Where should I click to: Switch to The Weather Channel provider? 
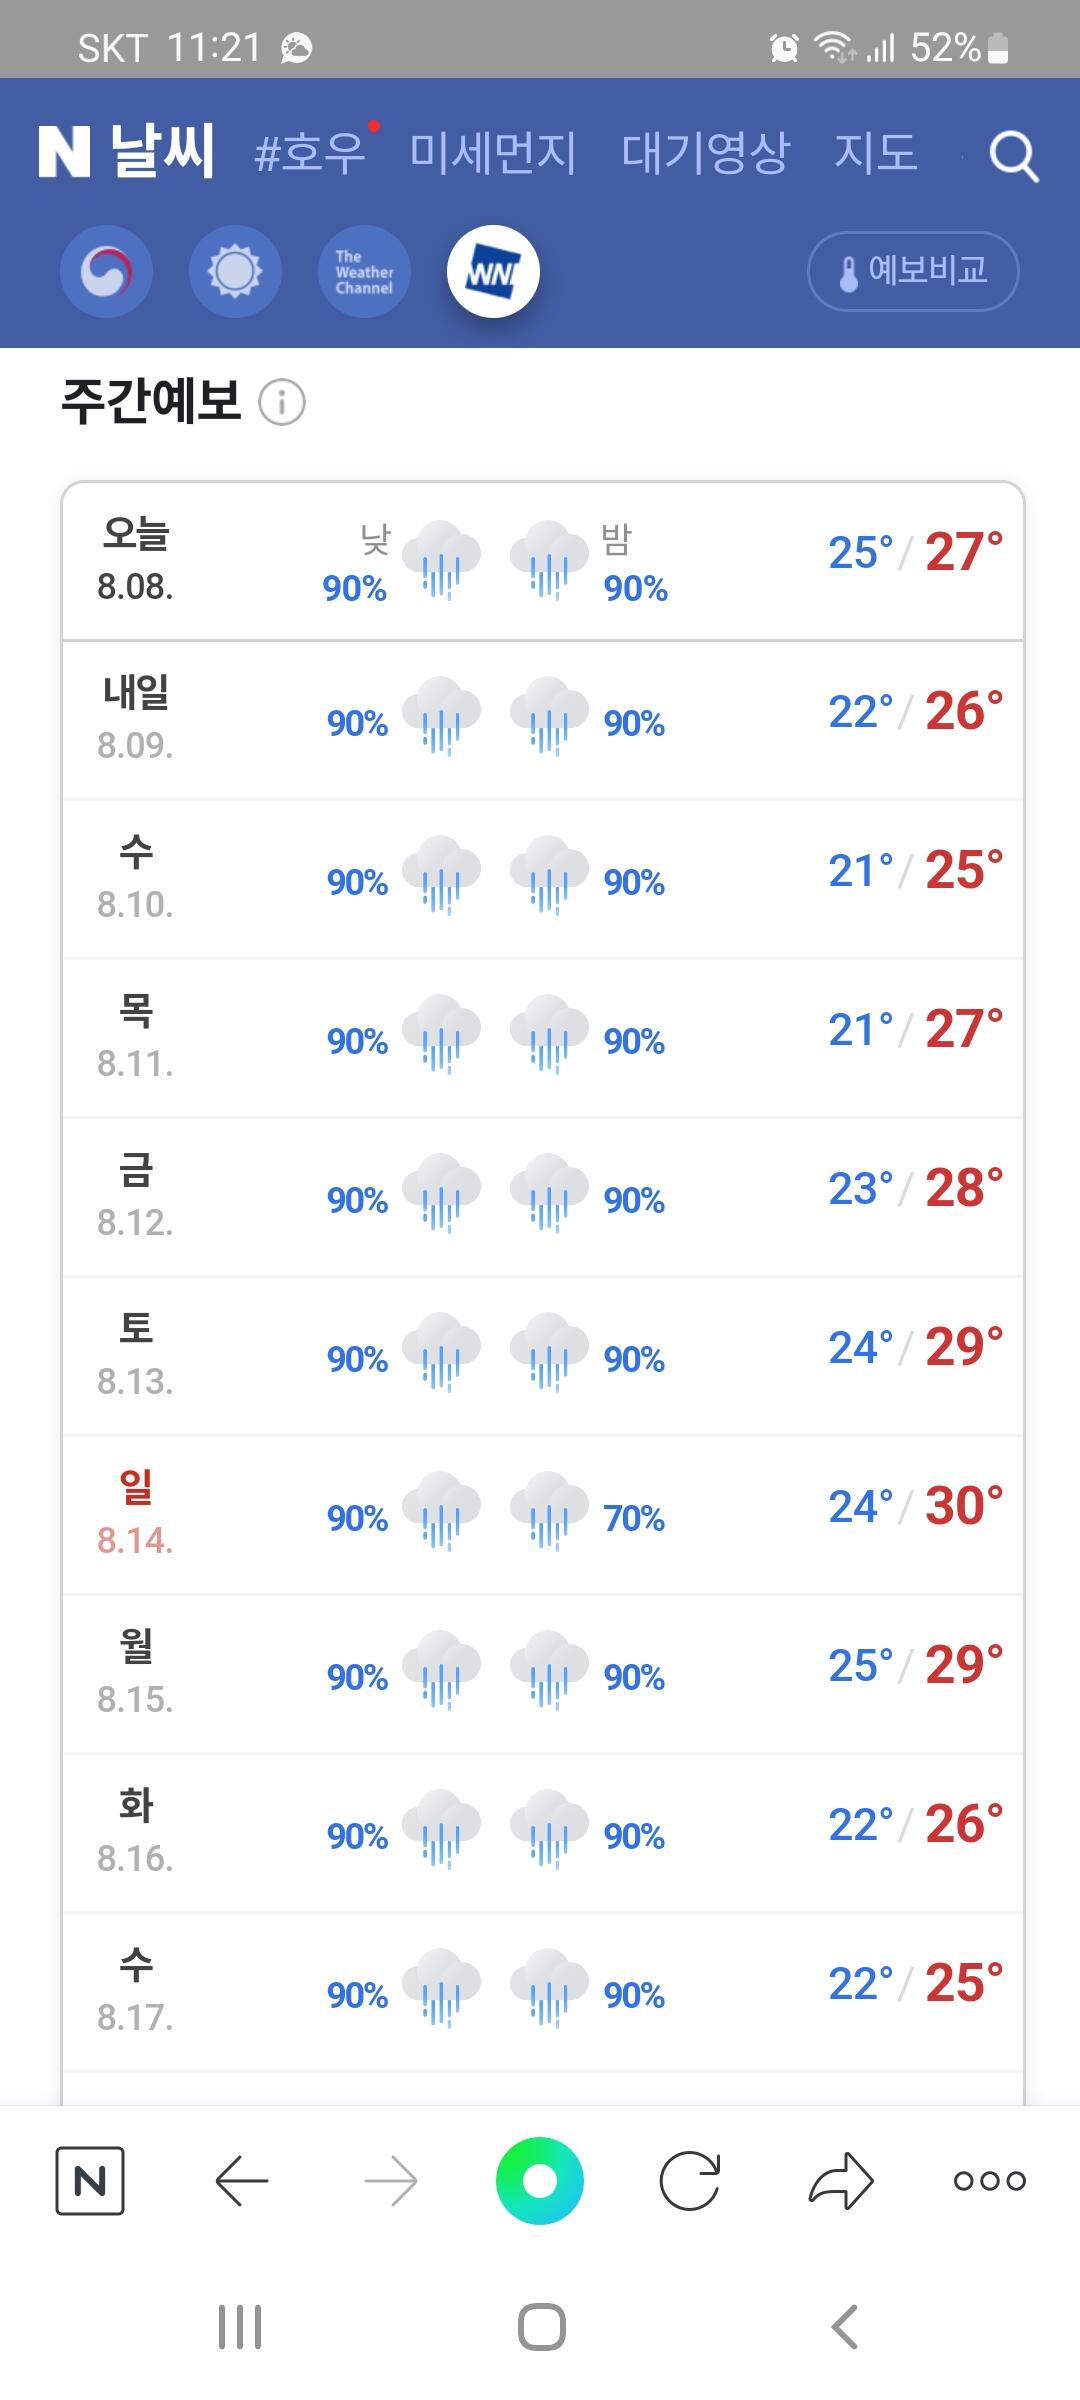click(x=364, y=272)
